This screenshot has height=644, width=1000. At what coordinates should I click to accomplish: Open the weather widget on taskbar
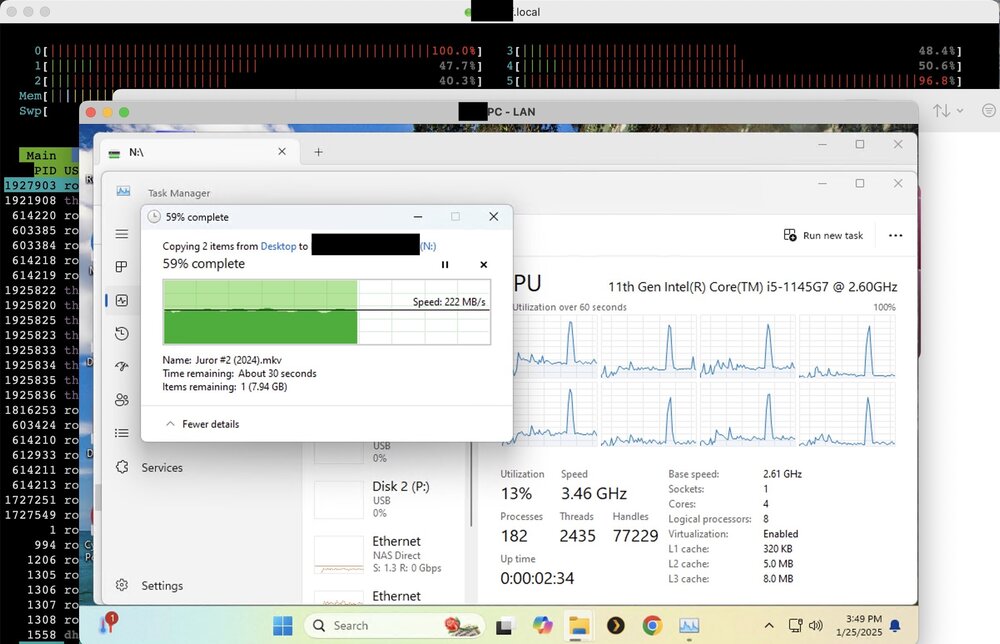tap(109, 623)
